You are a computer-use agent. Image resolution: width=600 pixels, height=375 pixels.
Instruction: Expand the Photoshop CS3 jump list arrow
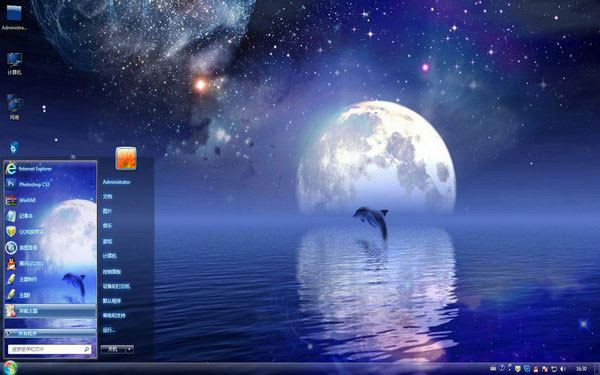click(91, 184)
